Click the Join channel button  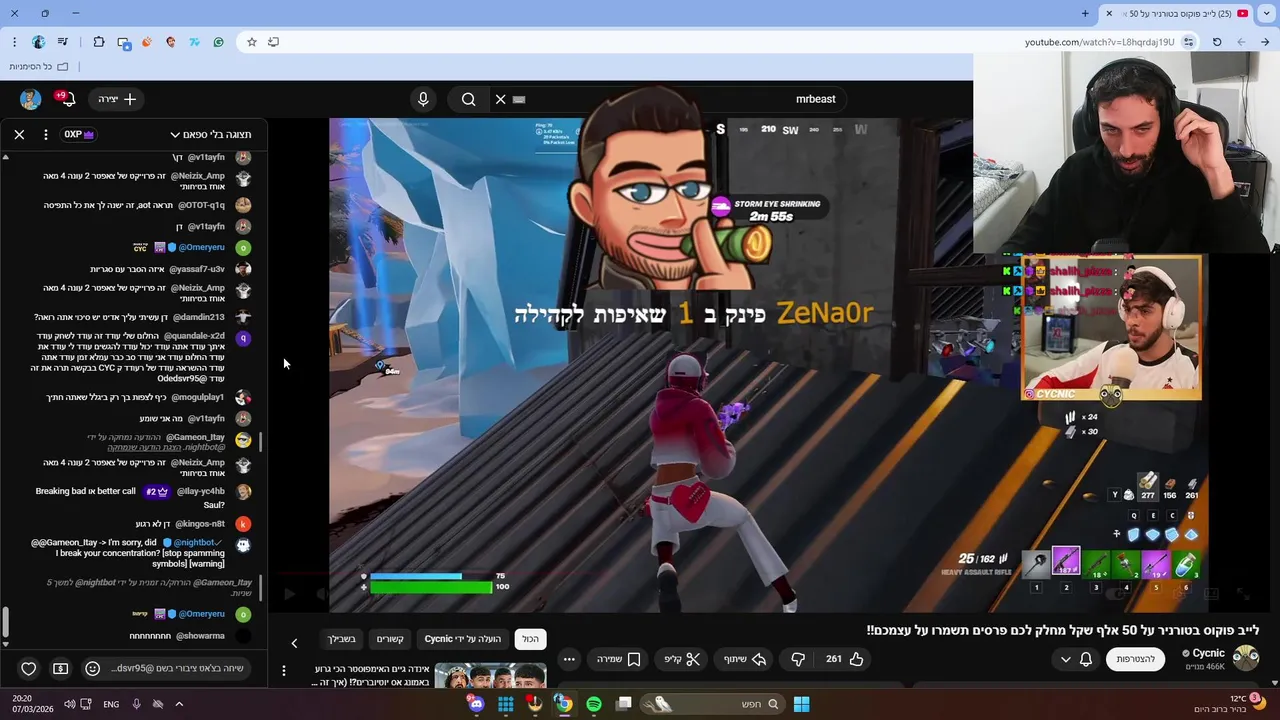1136,659
